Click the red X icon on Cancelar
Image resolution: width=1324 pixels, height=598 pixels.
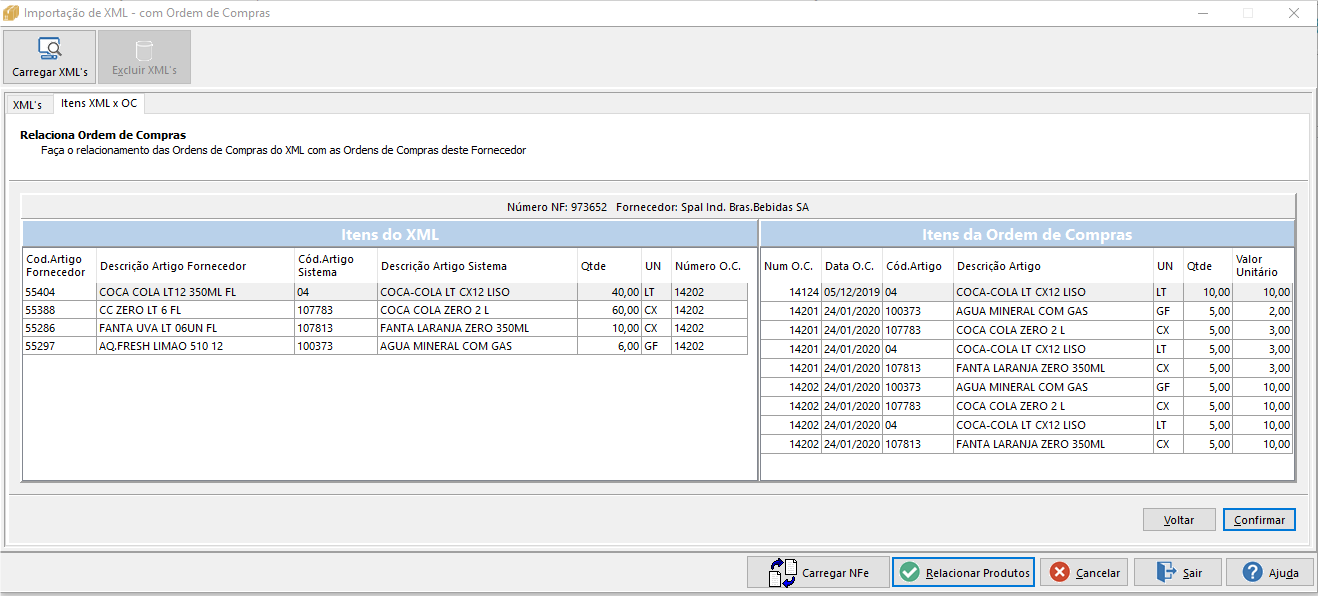click(1058, 573)
